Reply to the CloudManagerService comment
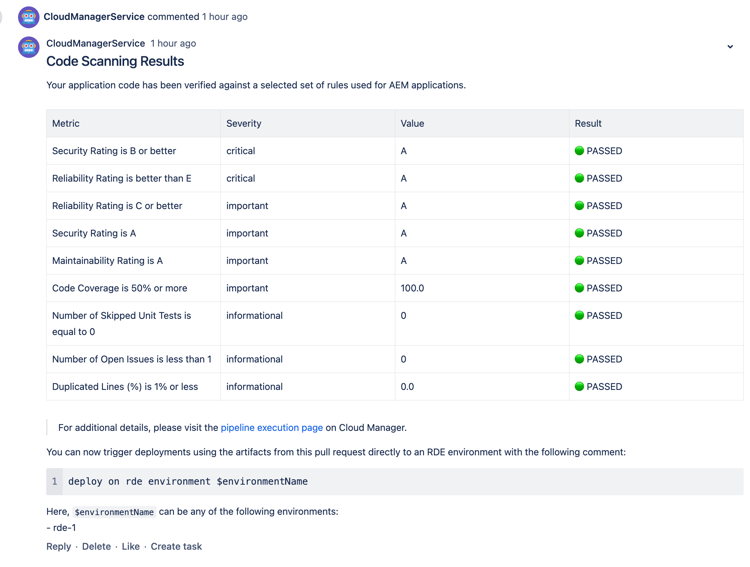The width and height of the screenshot is (750, 567). (58, 546)
